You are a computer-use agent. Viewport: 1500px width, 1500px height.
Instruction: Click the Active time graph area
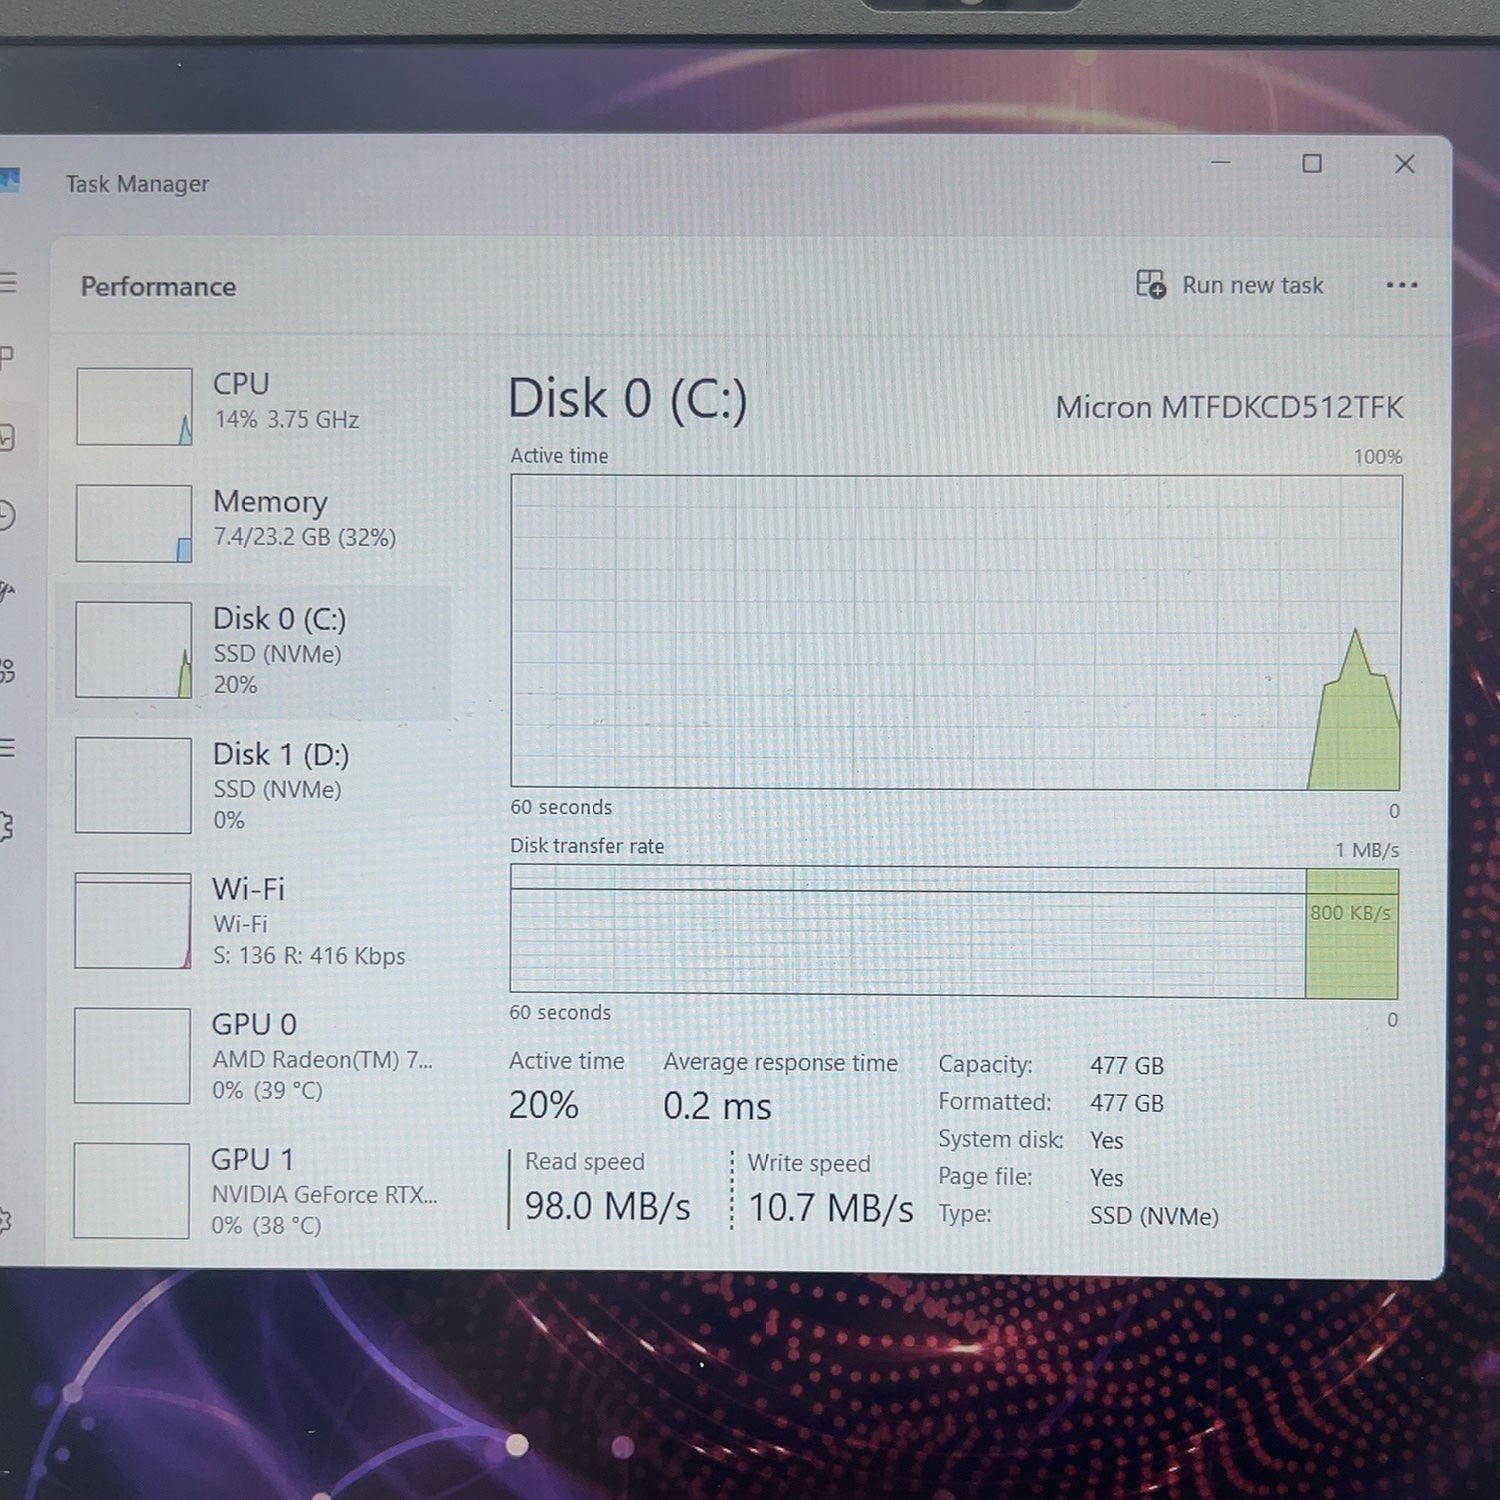coord(956,632)
